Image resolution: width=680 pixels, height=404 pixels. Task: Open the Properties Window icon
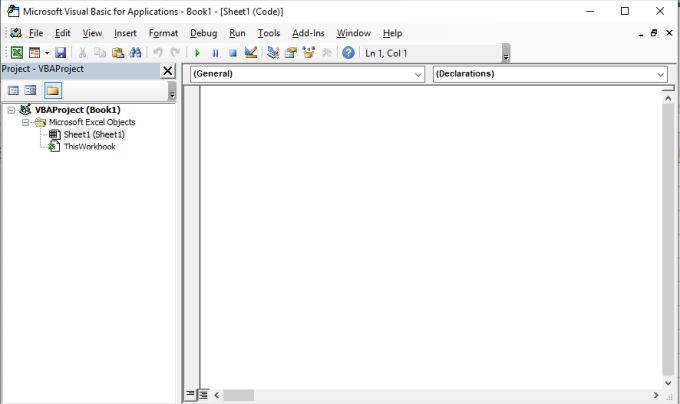click(x=291, y=53)
